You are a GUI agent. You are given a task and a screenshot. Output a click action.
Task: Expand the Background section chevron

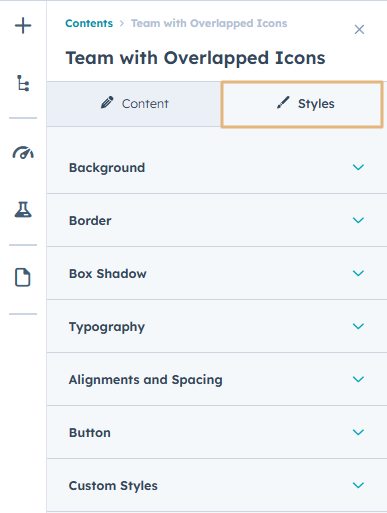click(358, 167)
